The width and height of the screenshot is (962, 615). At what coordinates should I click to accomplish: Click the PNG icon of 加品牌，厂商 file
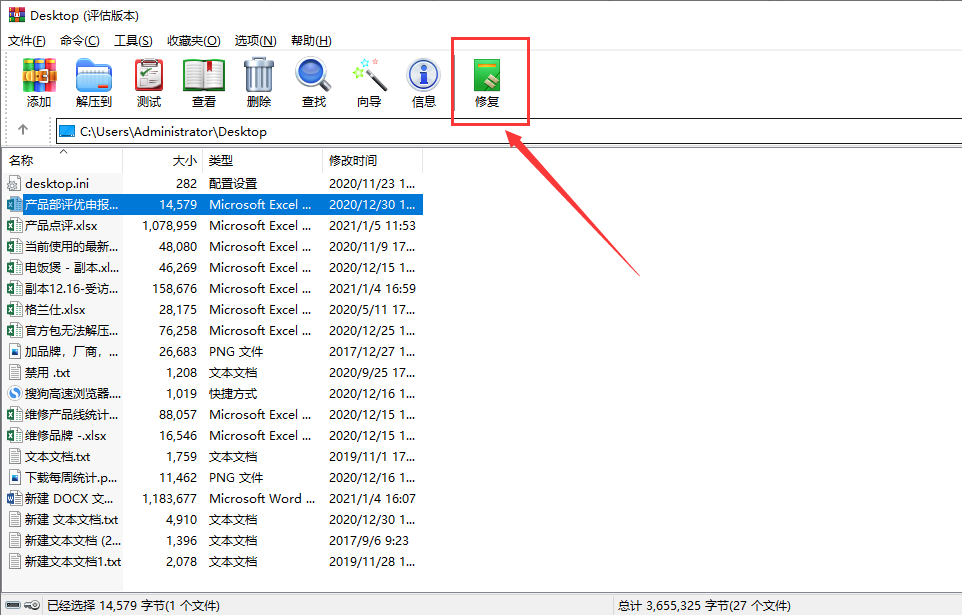pyautogui.click(x=15, y=352)
